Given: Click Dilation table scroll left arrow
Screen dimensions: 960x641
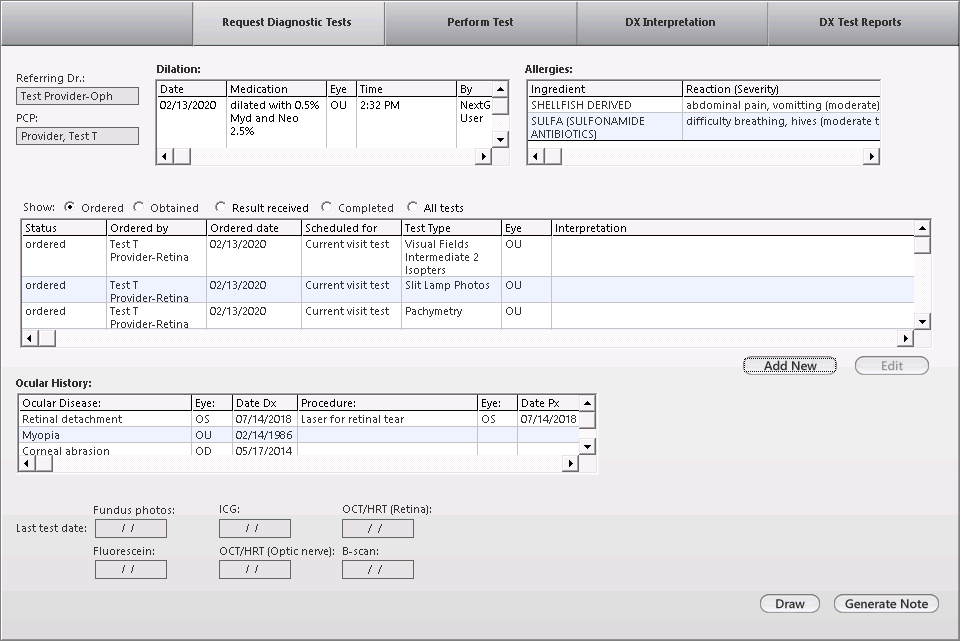Looking at the screenshot, I should (164, 156).
